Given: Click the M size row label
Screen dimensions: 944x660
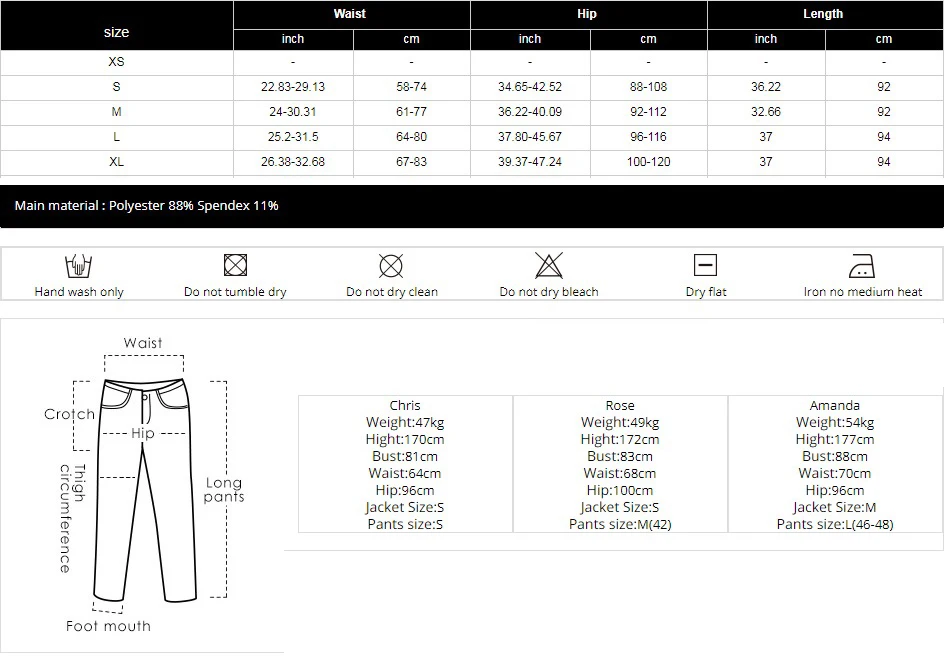Looking at the screenshot, I should tap(116, 112).
